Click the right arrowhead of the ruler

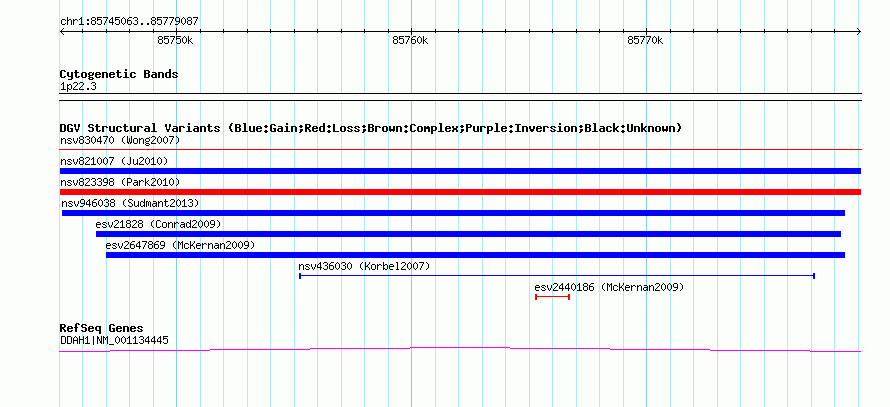858,32
